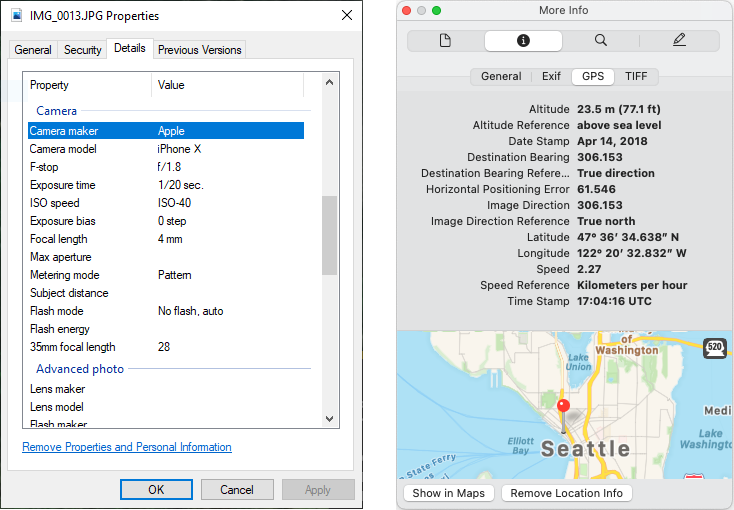
Task: Click the red map pin on Seattle
Action: (x=563, y=407)
